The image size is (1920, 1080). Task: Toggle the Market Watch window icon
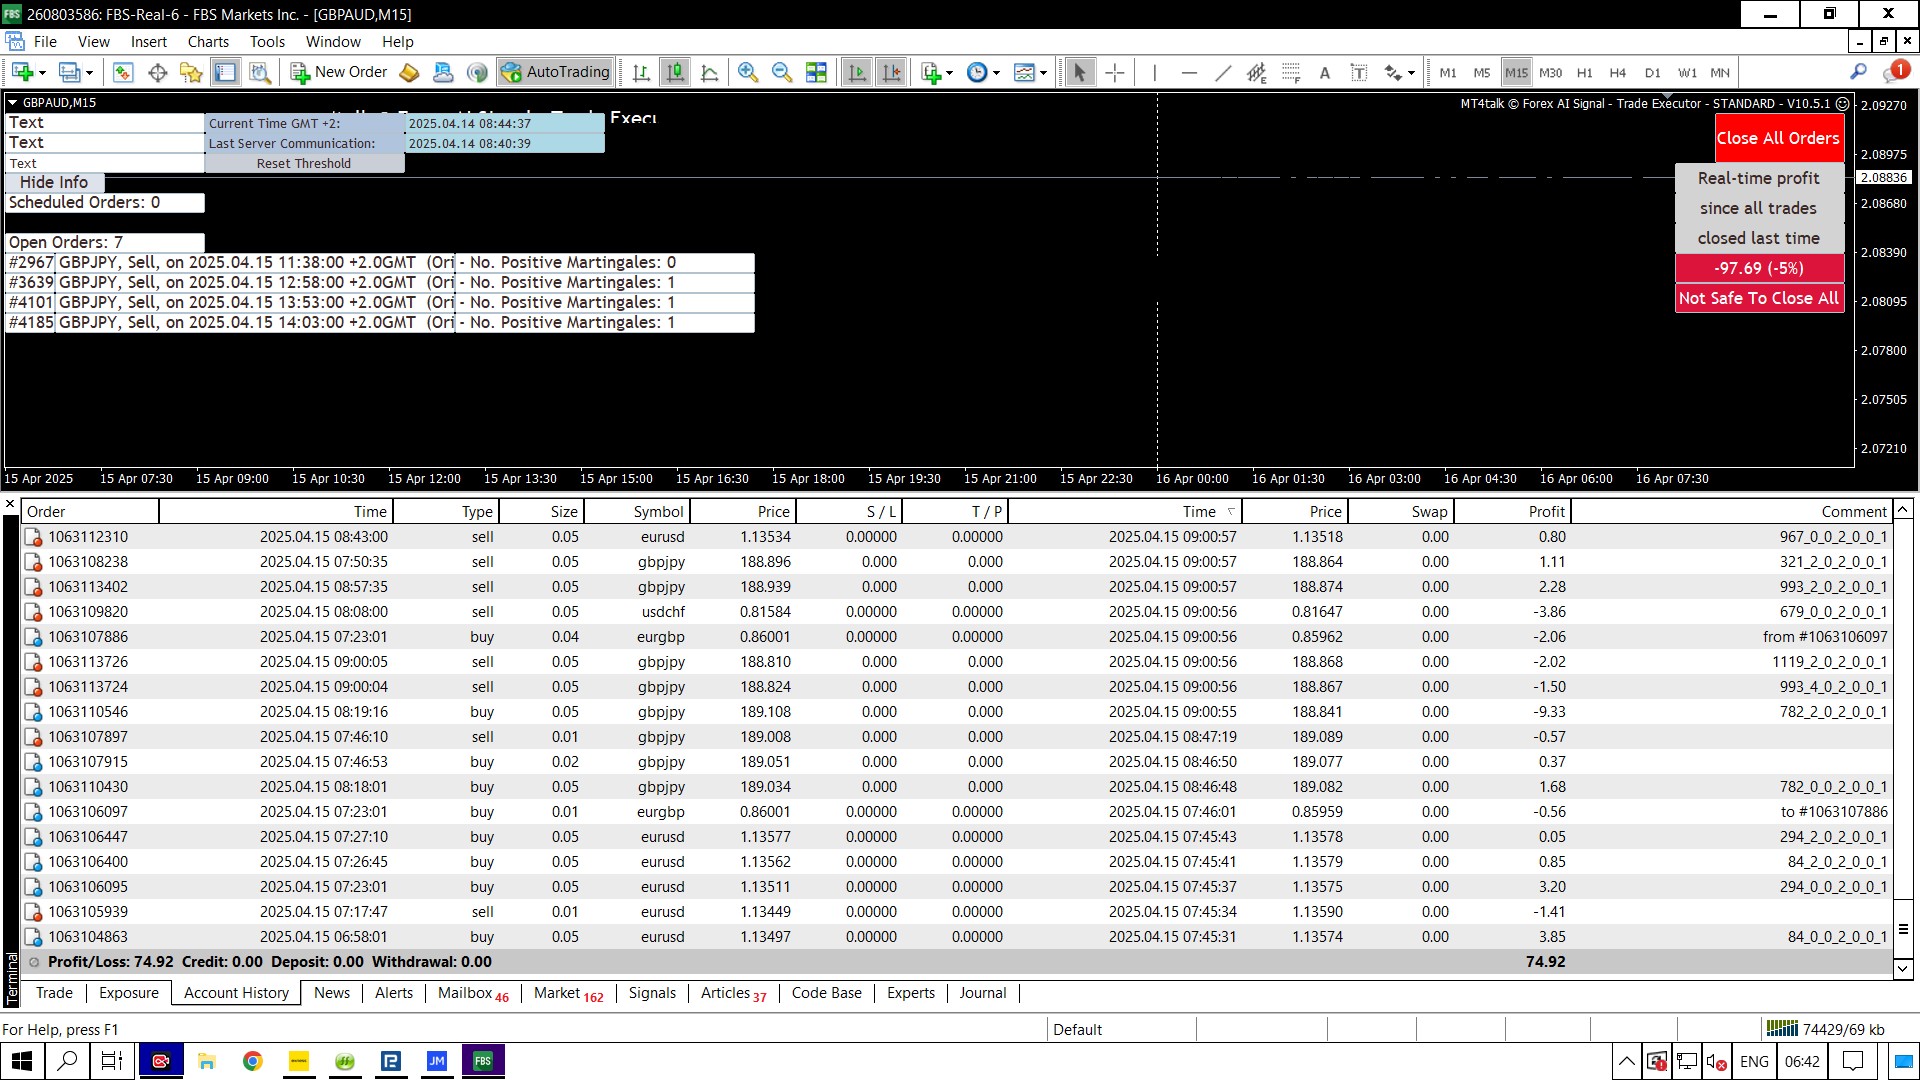tap(123, 72)
